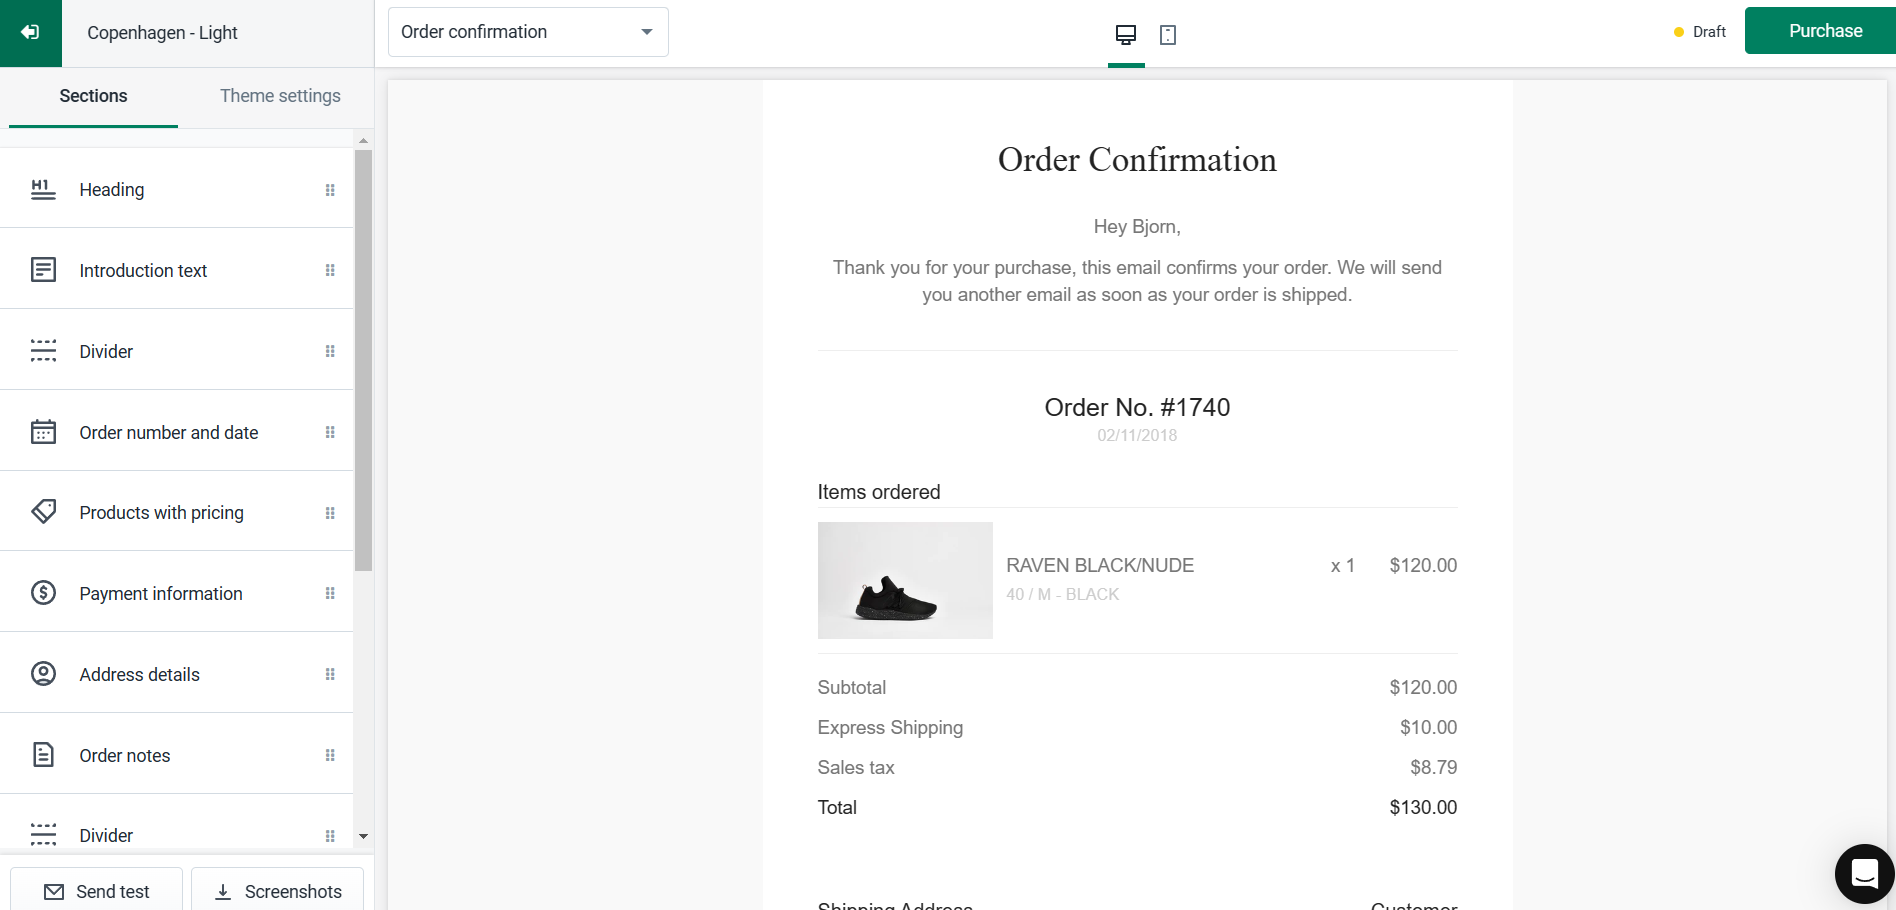Click the Payment information dollar icon

tap(43, 593)
